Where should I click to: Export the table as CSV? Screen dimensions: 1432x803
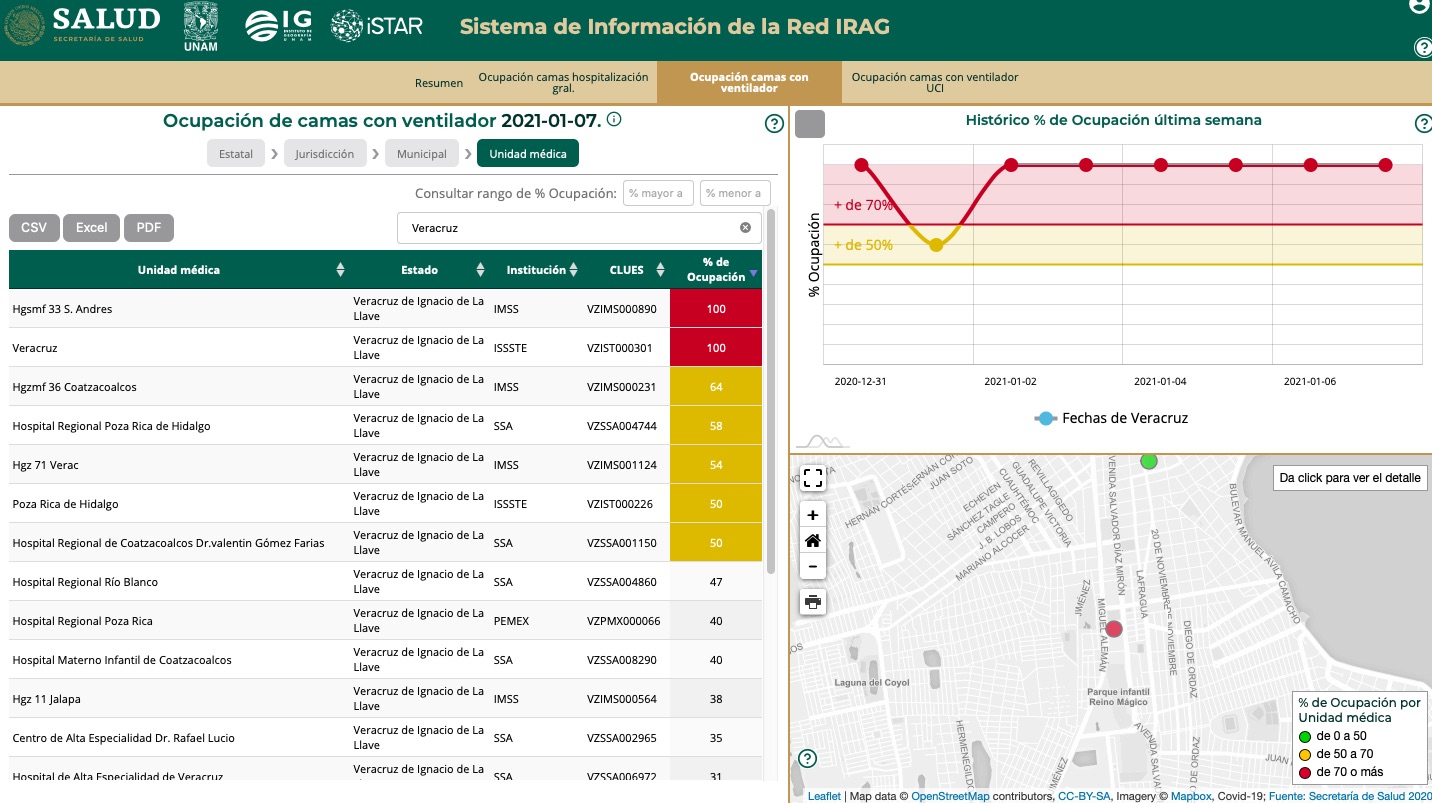click(34, 228)
